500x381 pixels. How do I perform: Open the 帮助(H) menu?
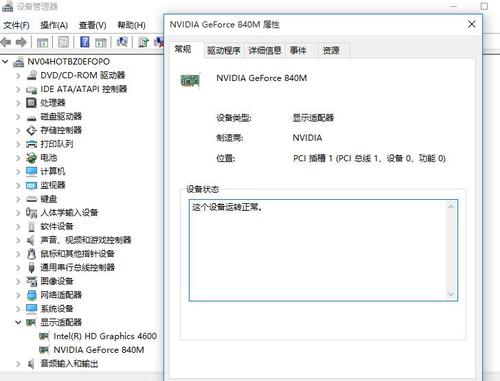tap(131, 25)
